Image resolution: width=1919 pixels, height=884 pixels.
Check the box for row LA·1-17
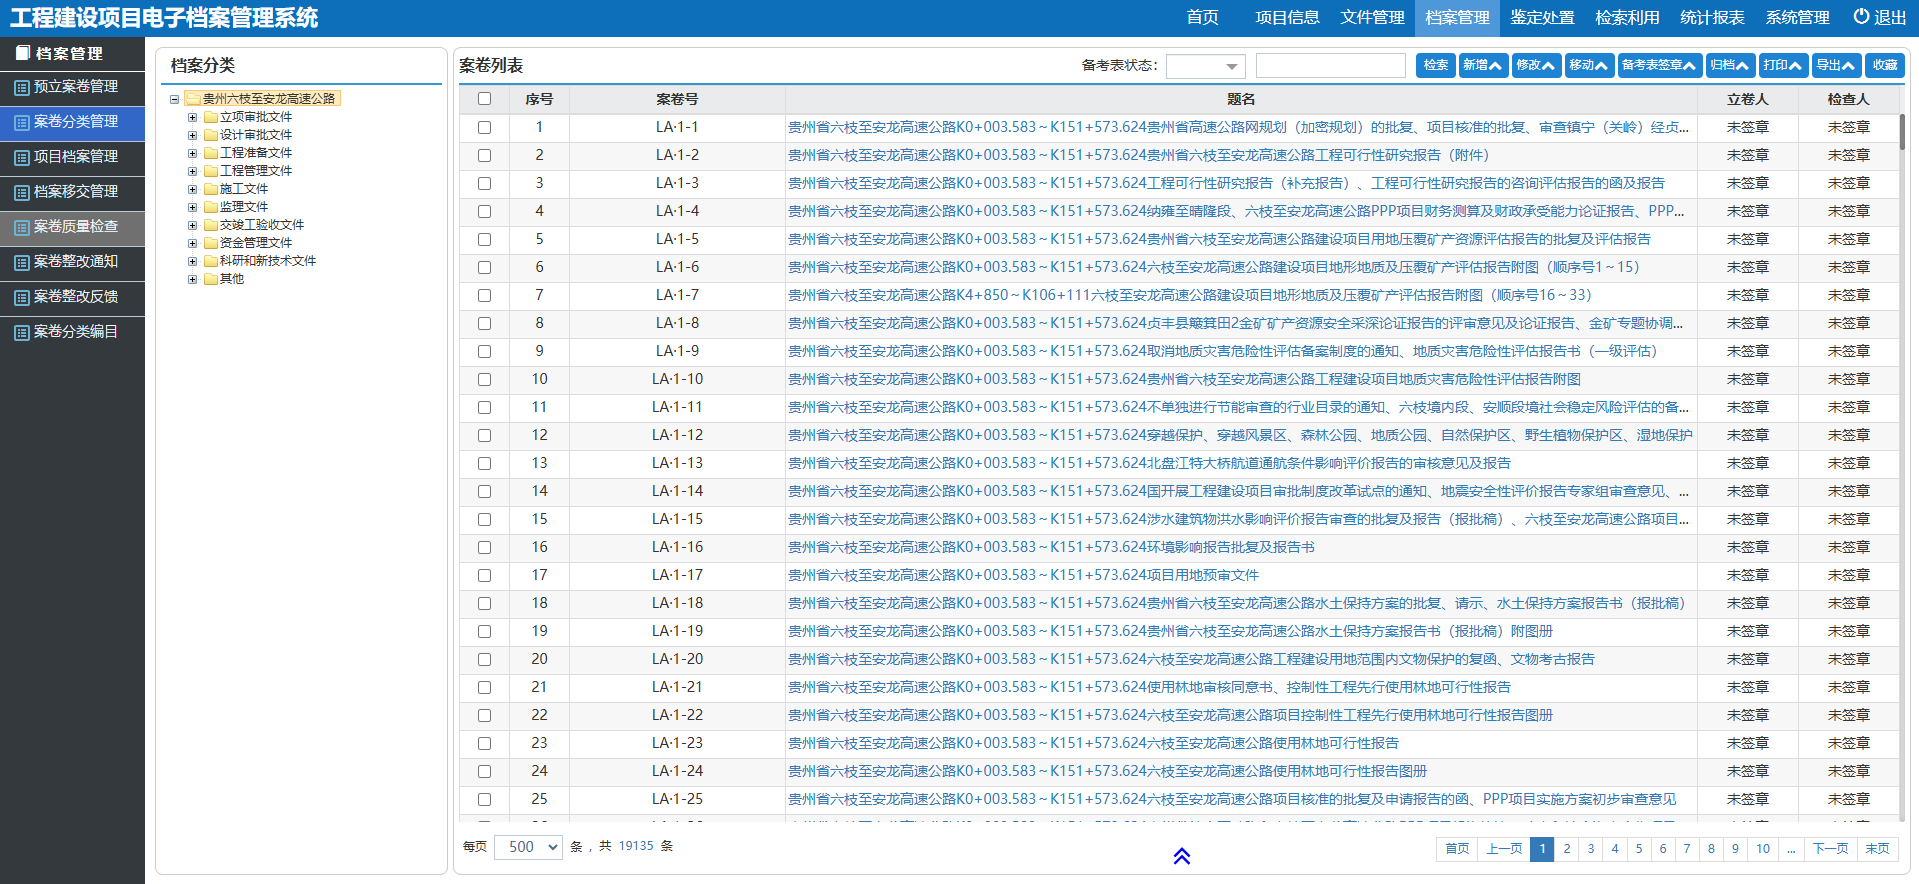[484, 575]
